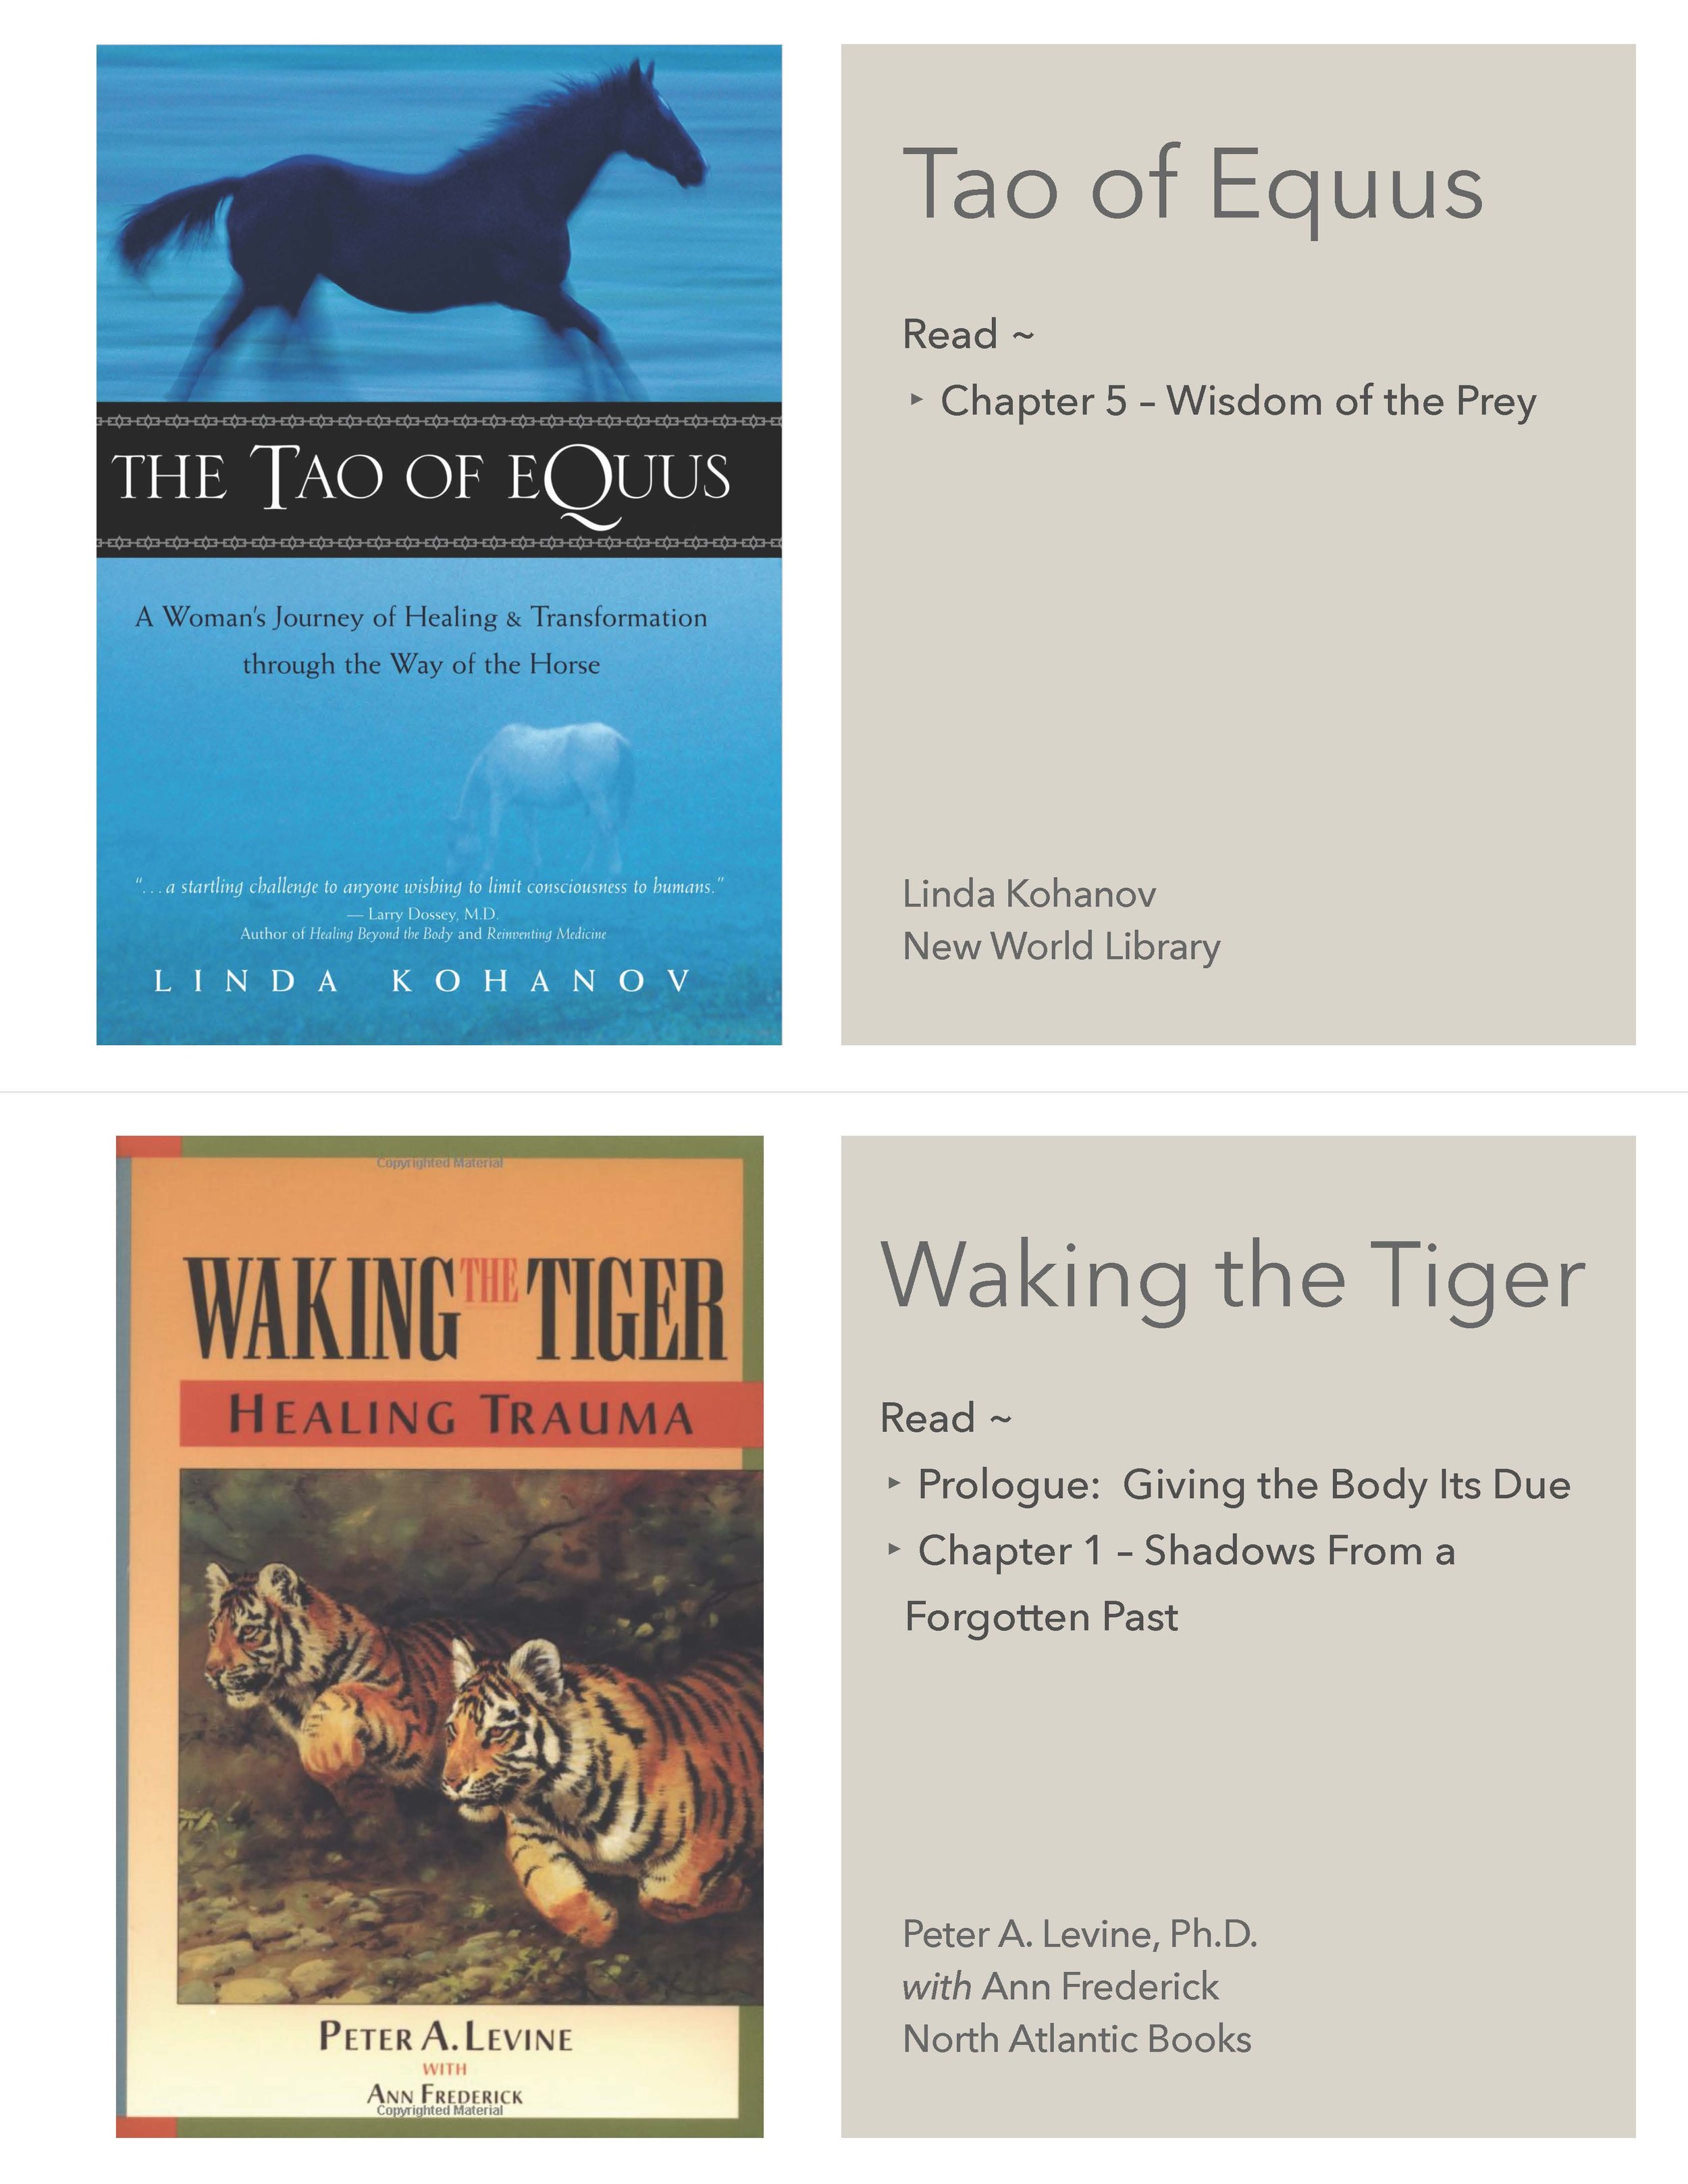Viewport: 1688px width, 2184px height.
Task: Click the Read ~ label under Tao of Equus
Action: pyautogui.click(x=968, y=335)
